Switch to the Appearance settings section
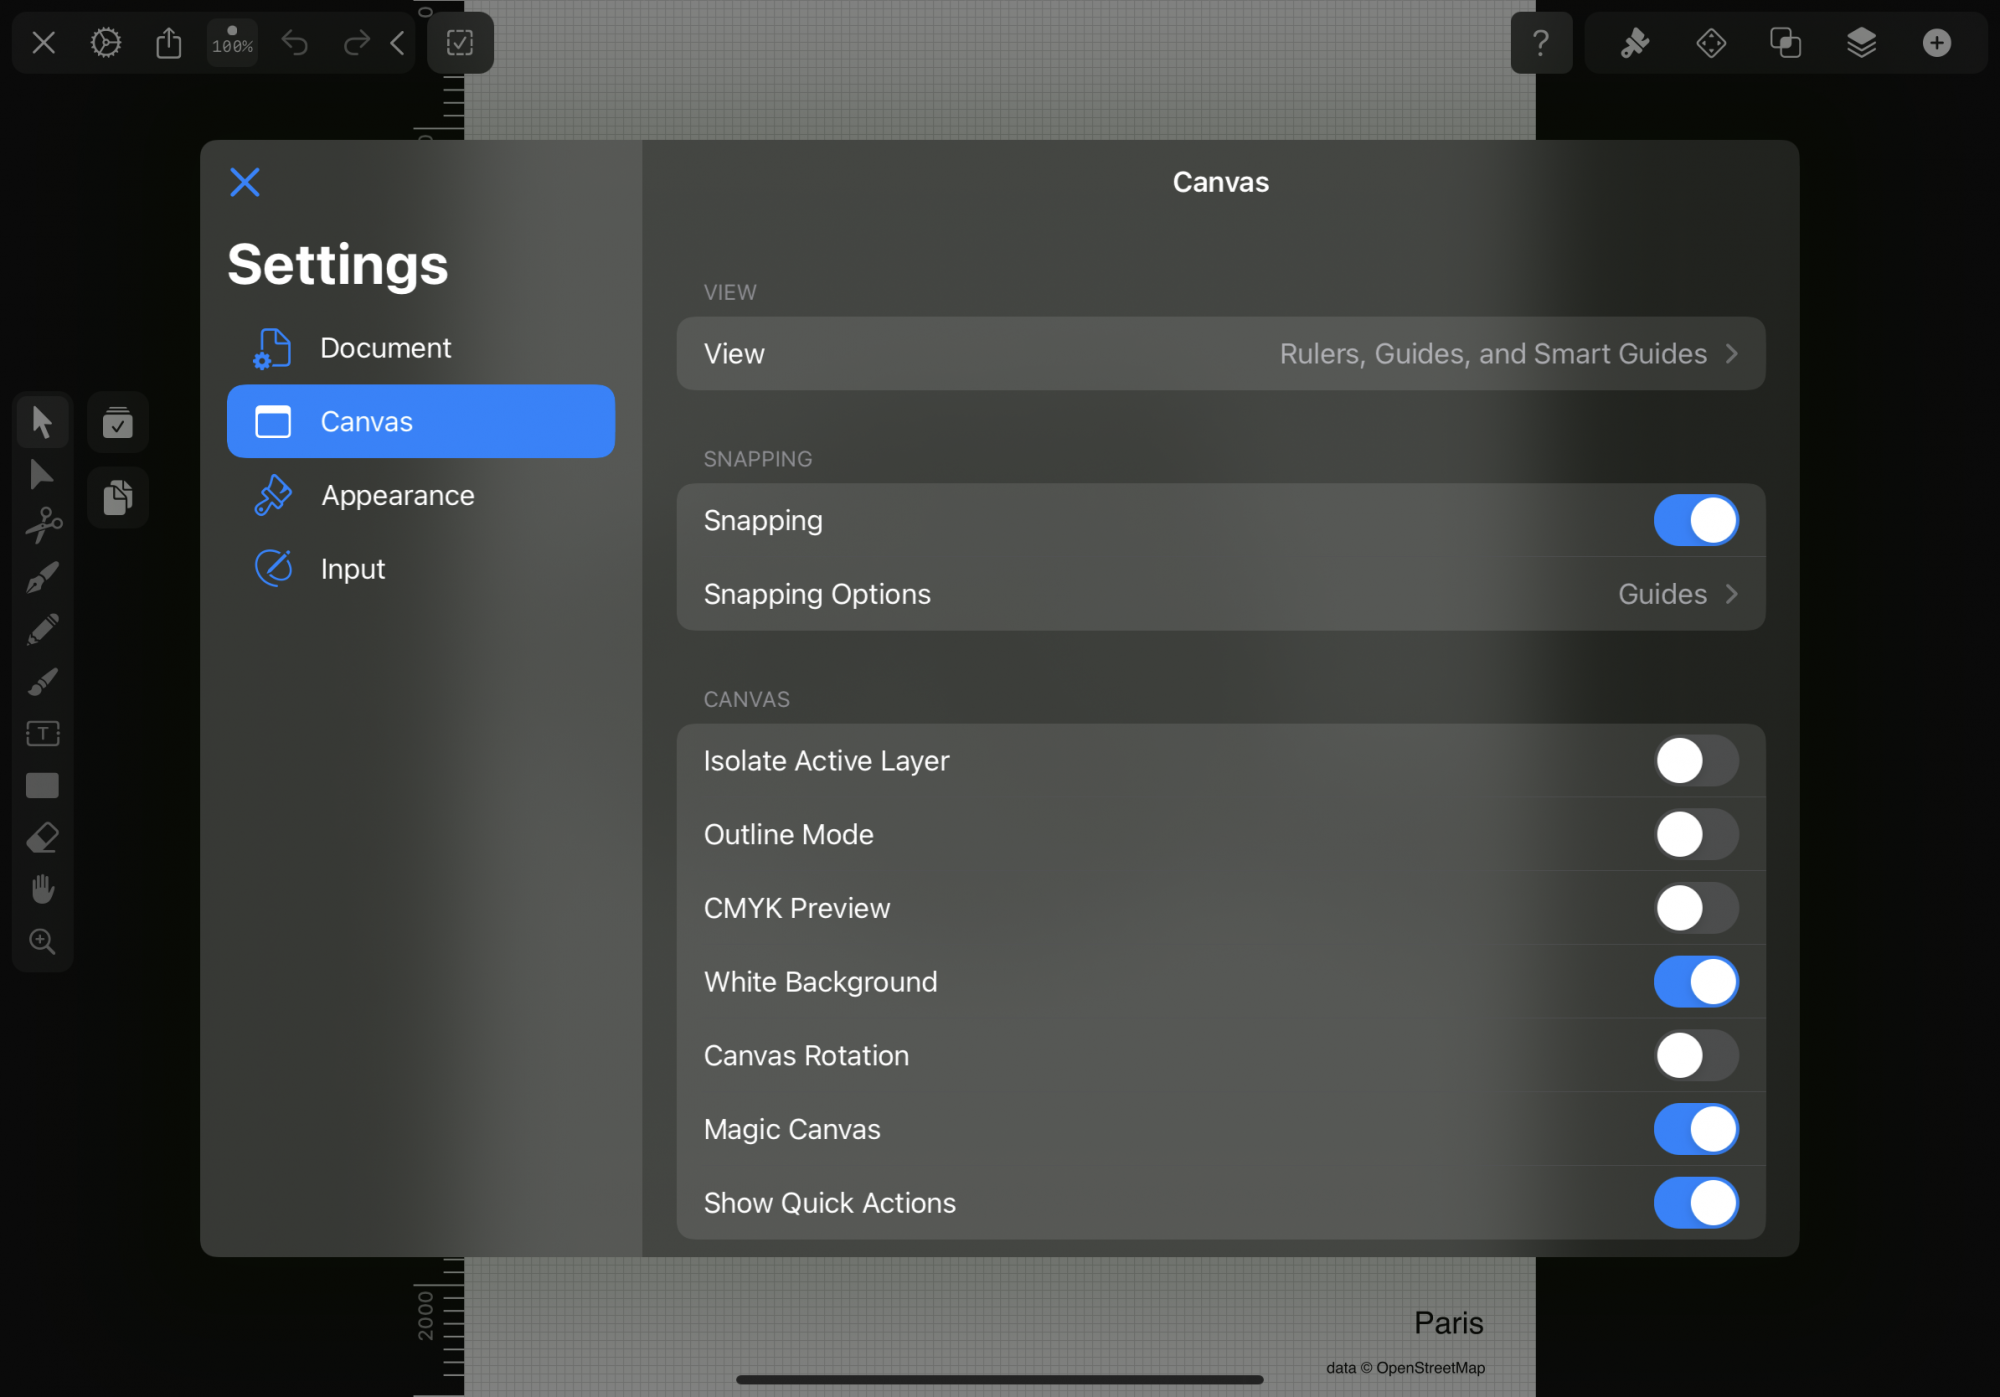The image size is (2000, 1397). pyautogui.click(x=397, y=495)
